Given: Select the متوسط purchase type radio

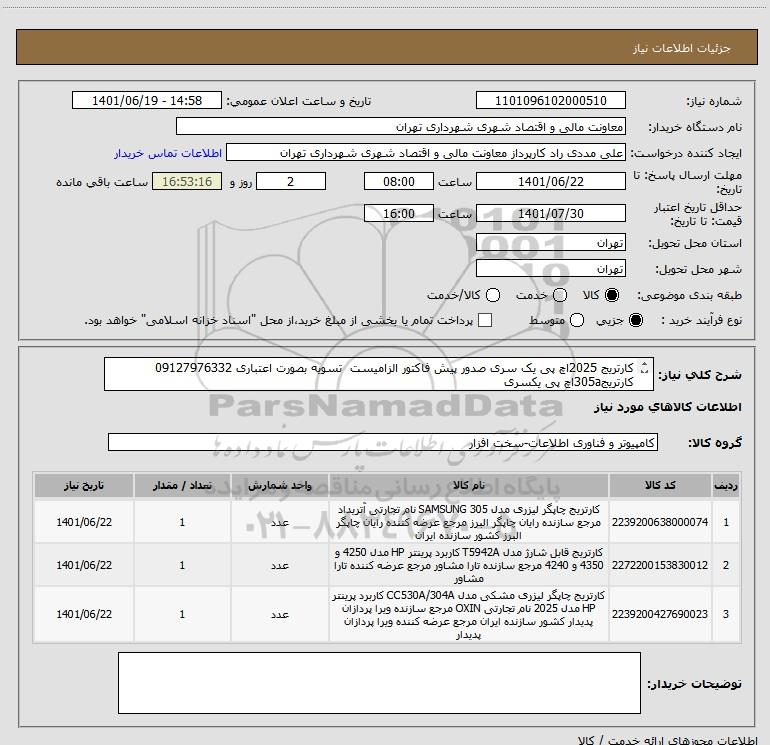Looking at the screenshot, I should (577, 320).
